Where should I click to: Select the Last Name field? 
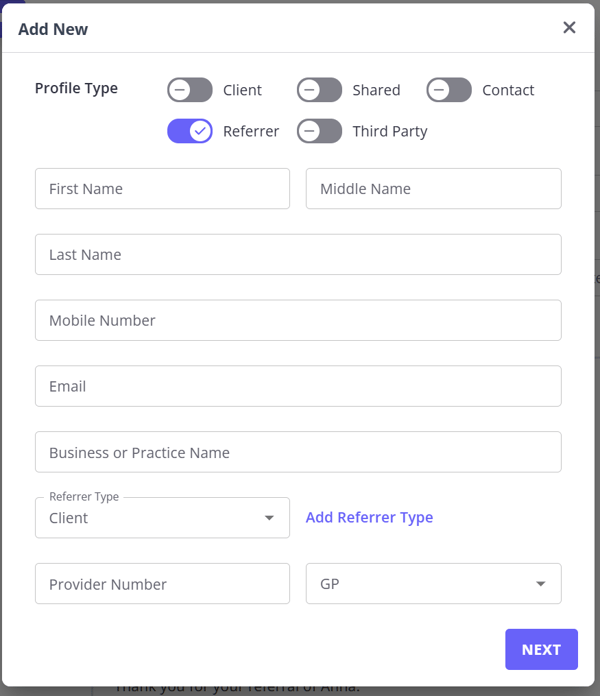pyautogui.click(x=298, y=255)
